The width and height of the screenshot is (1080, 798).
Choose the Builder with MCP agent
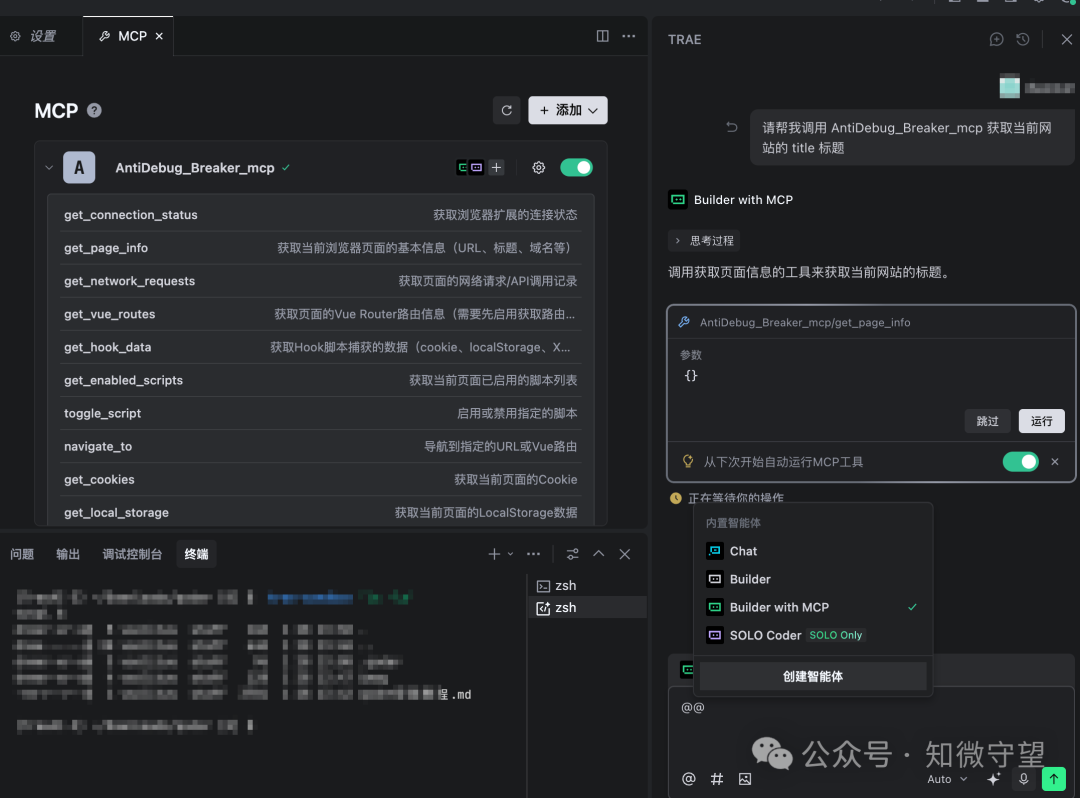tap(813, 607)
